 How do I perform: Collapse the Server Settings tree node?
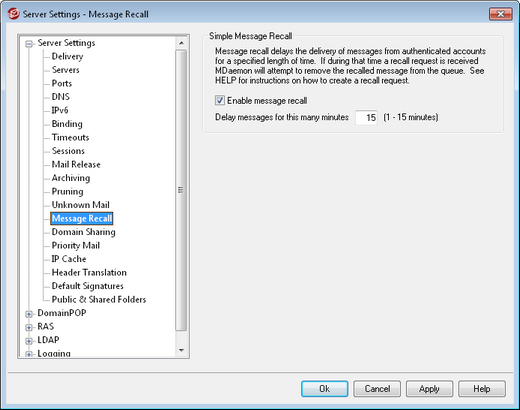(29, 44)
